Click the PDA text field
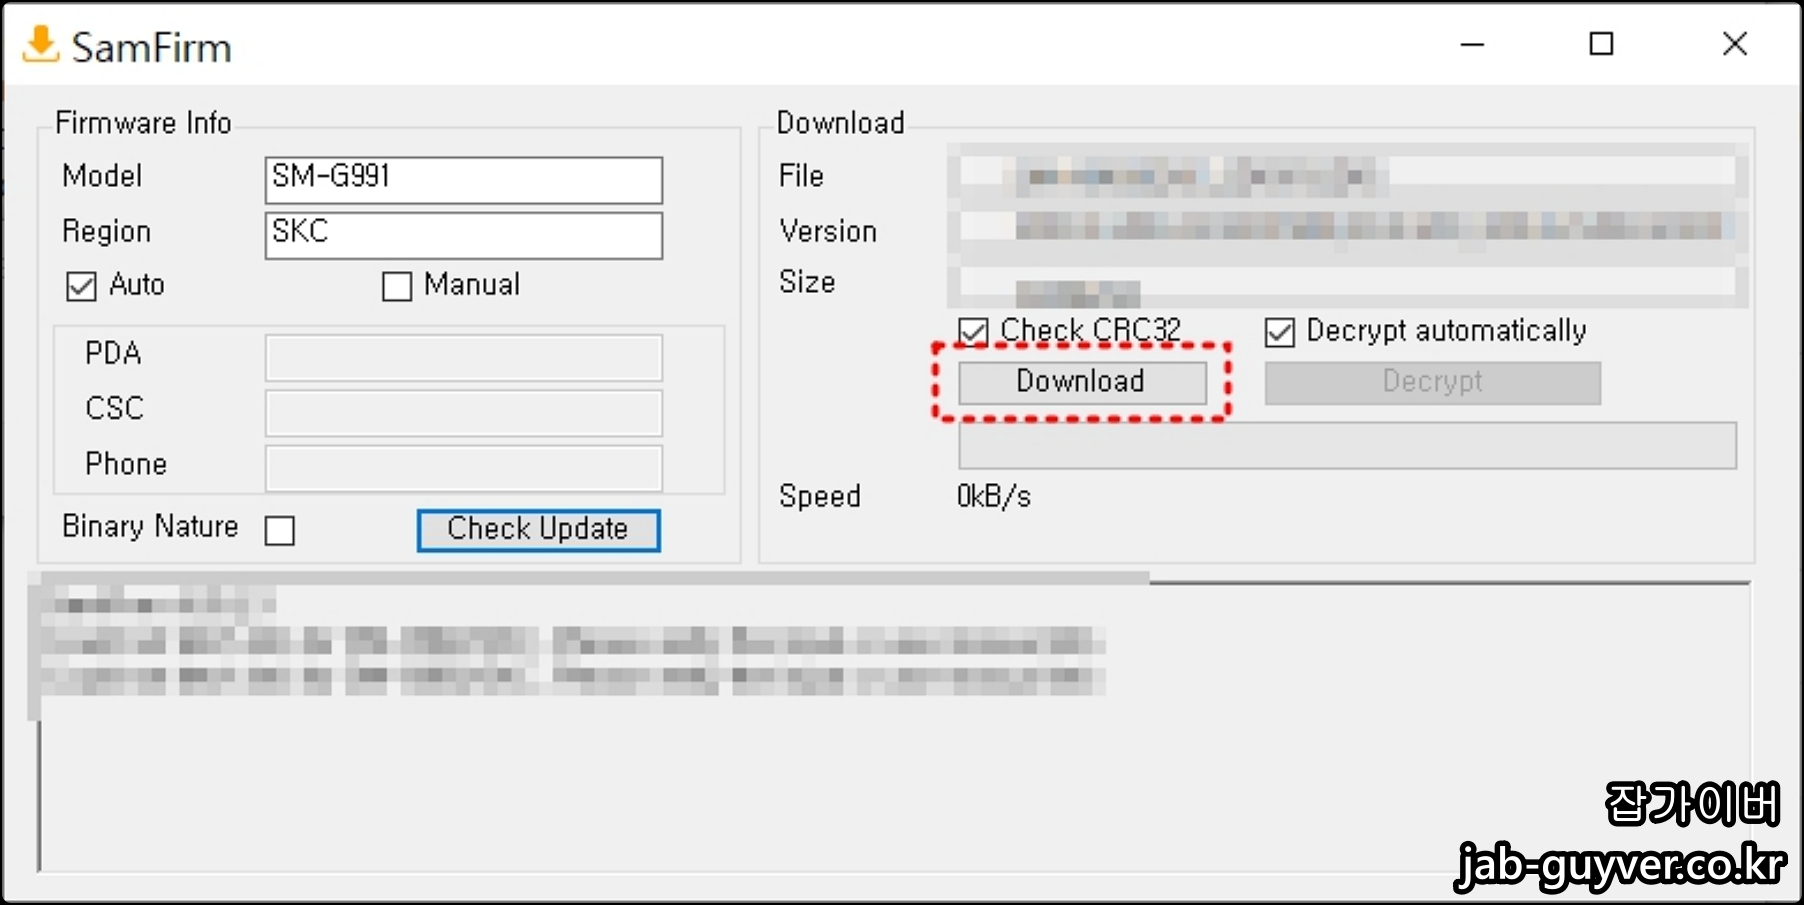Image resolution: width=1804 pixels, height=905 pixels. [463, 358]
